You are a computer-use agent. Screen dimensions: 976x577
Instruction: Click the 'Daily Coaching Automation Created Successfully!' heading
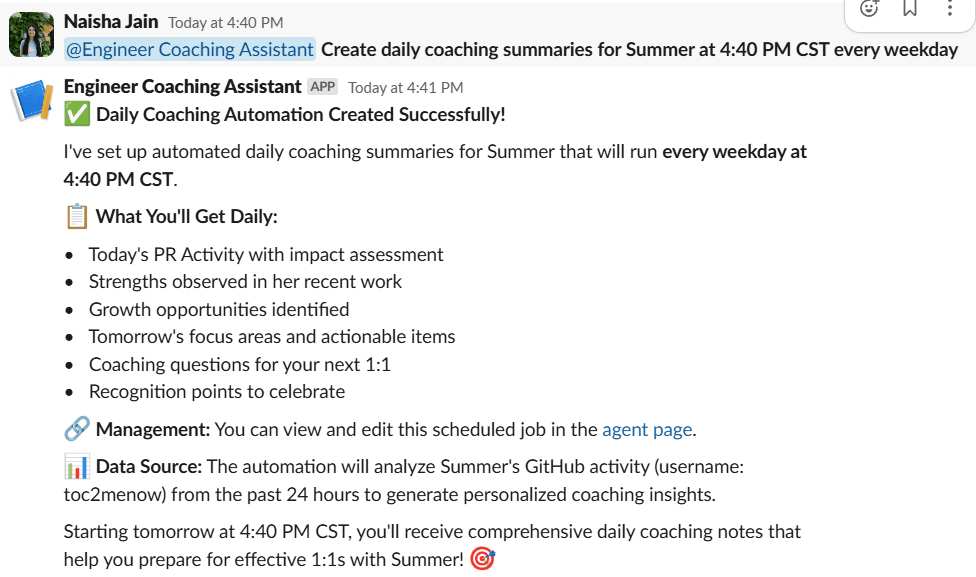pos(301,115)
